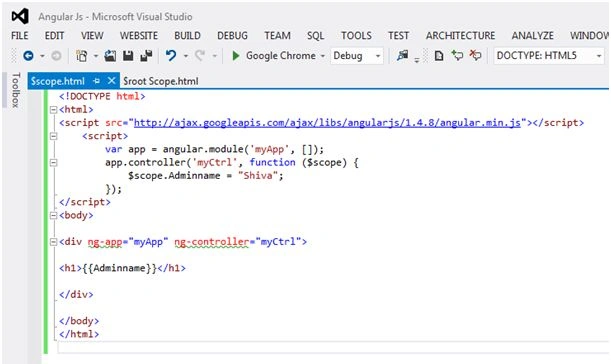This screenshot has width=611, height=364.
Task: Click the ng-app attribute text
Action: click(105, 242)
